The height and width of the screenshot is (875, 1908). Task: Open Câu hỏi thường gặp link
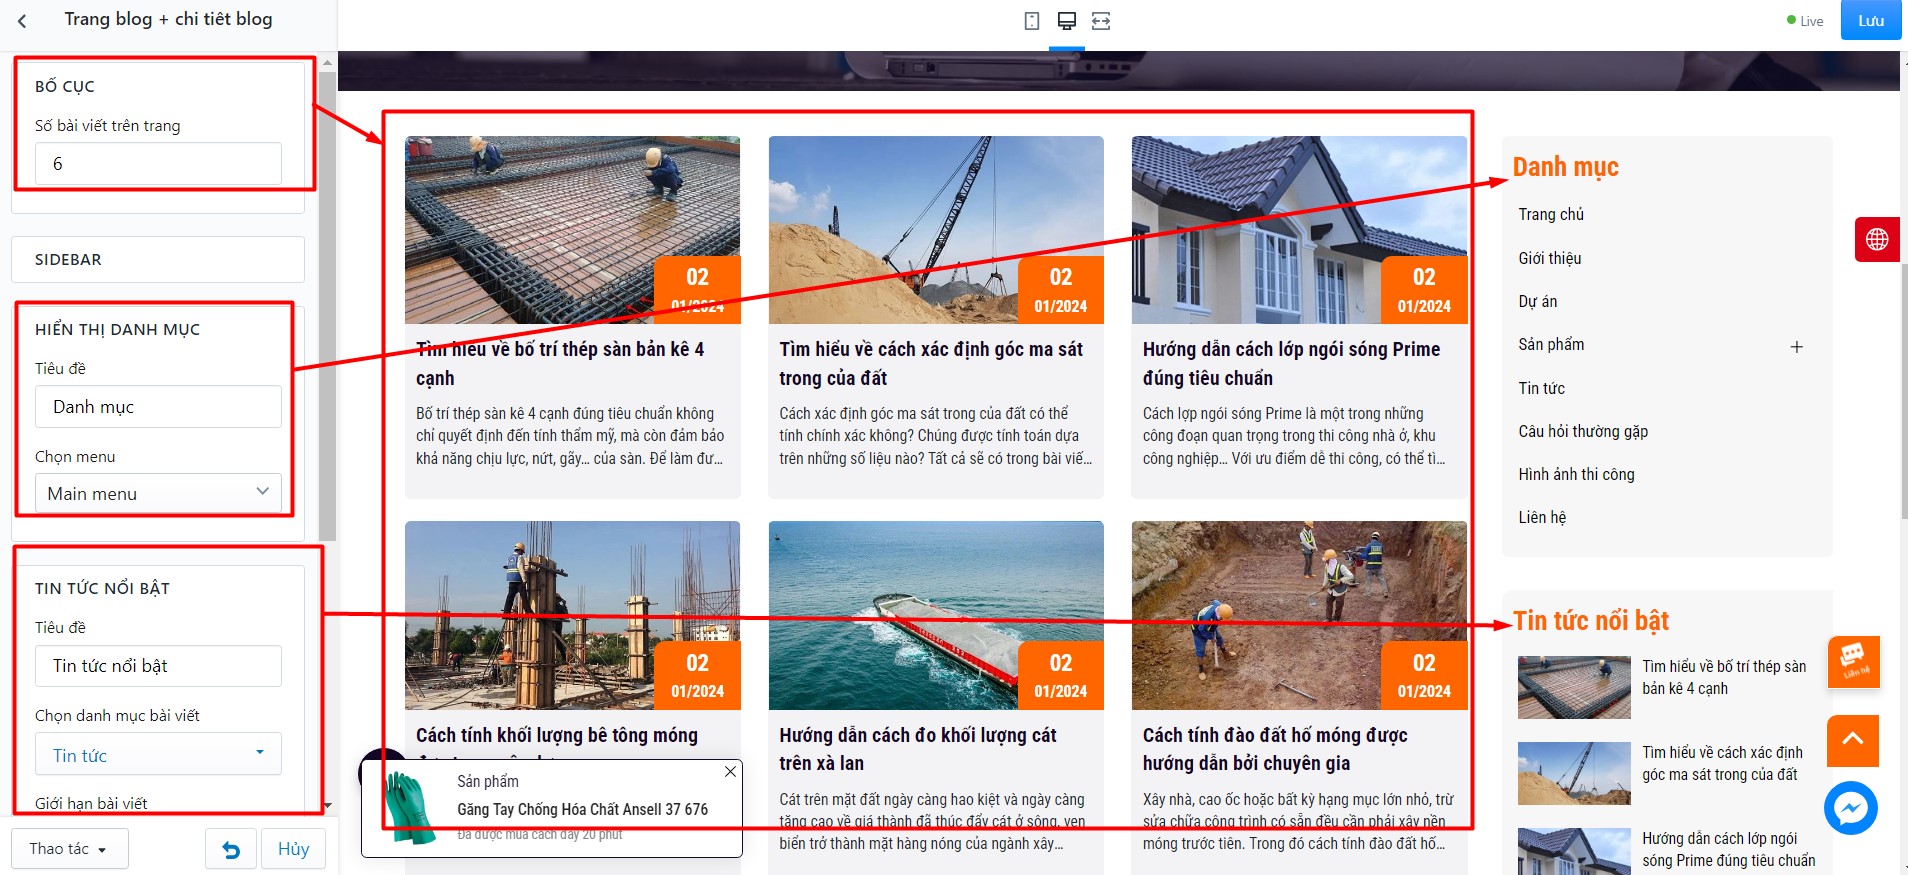coord(1583,431)
